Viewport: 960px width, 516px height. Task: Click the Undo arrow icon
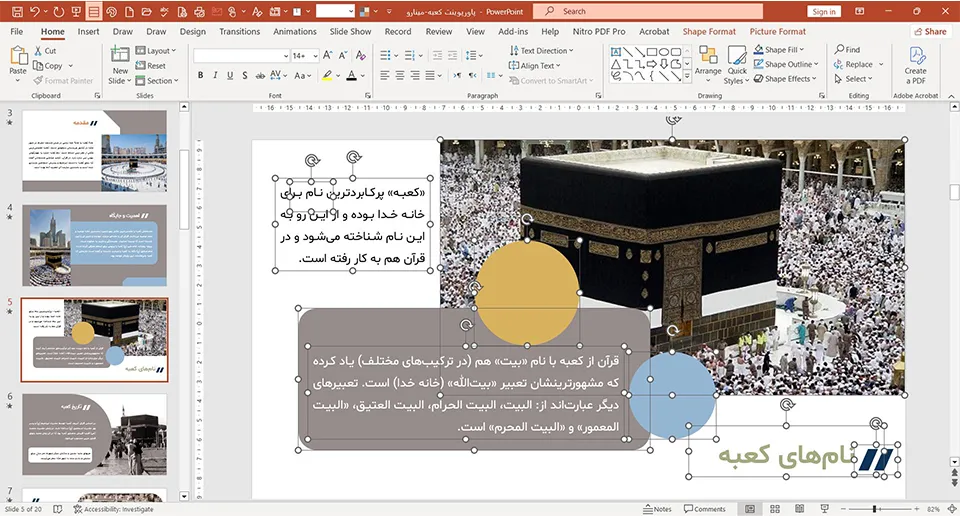click(35, 11)
